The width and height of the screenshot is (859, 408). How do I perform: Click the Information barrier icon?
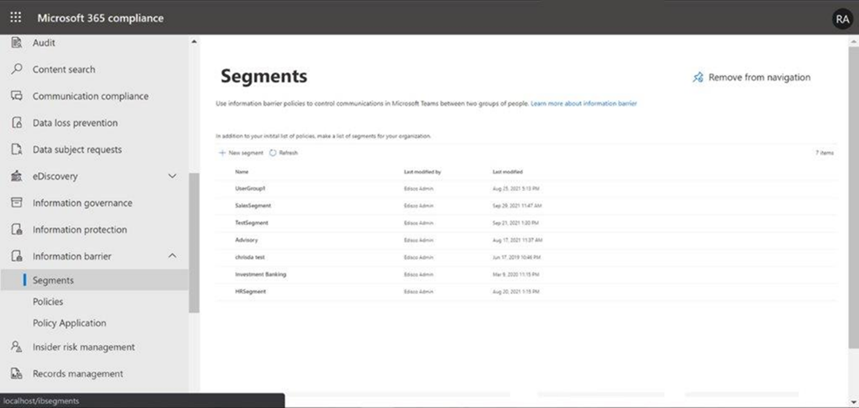(x=16, y=256)
